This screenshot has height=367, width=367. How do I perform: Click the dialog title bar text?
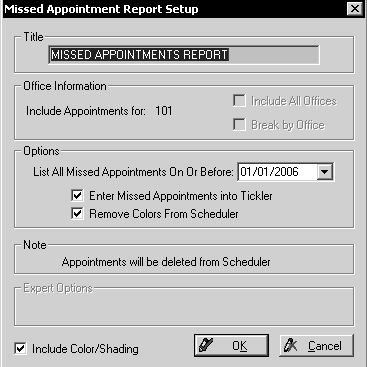101,9
